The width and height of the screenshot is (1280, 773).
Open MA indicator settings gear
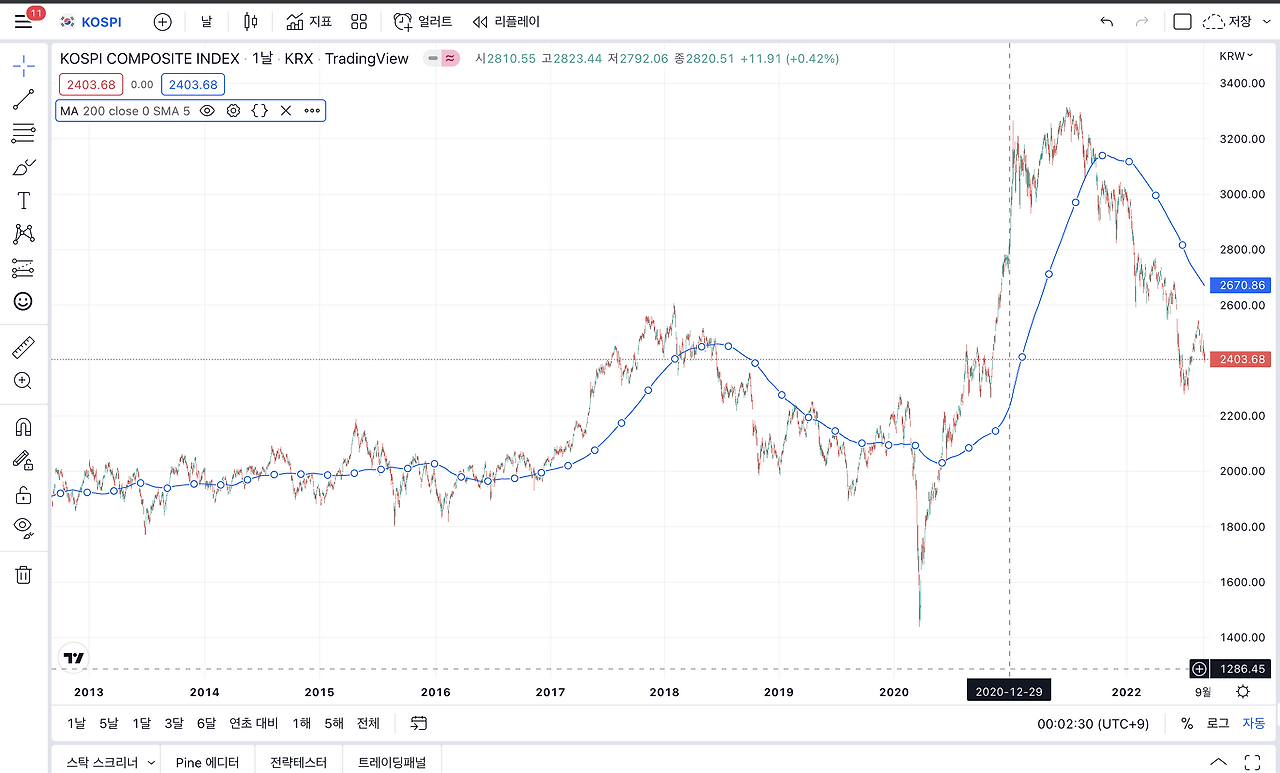click(233, 111)
